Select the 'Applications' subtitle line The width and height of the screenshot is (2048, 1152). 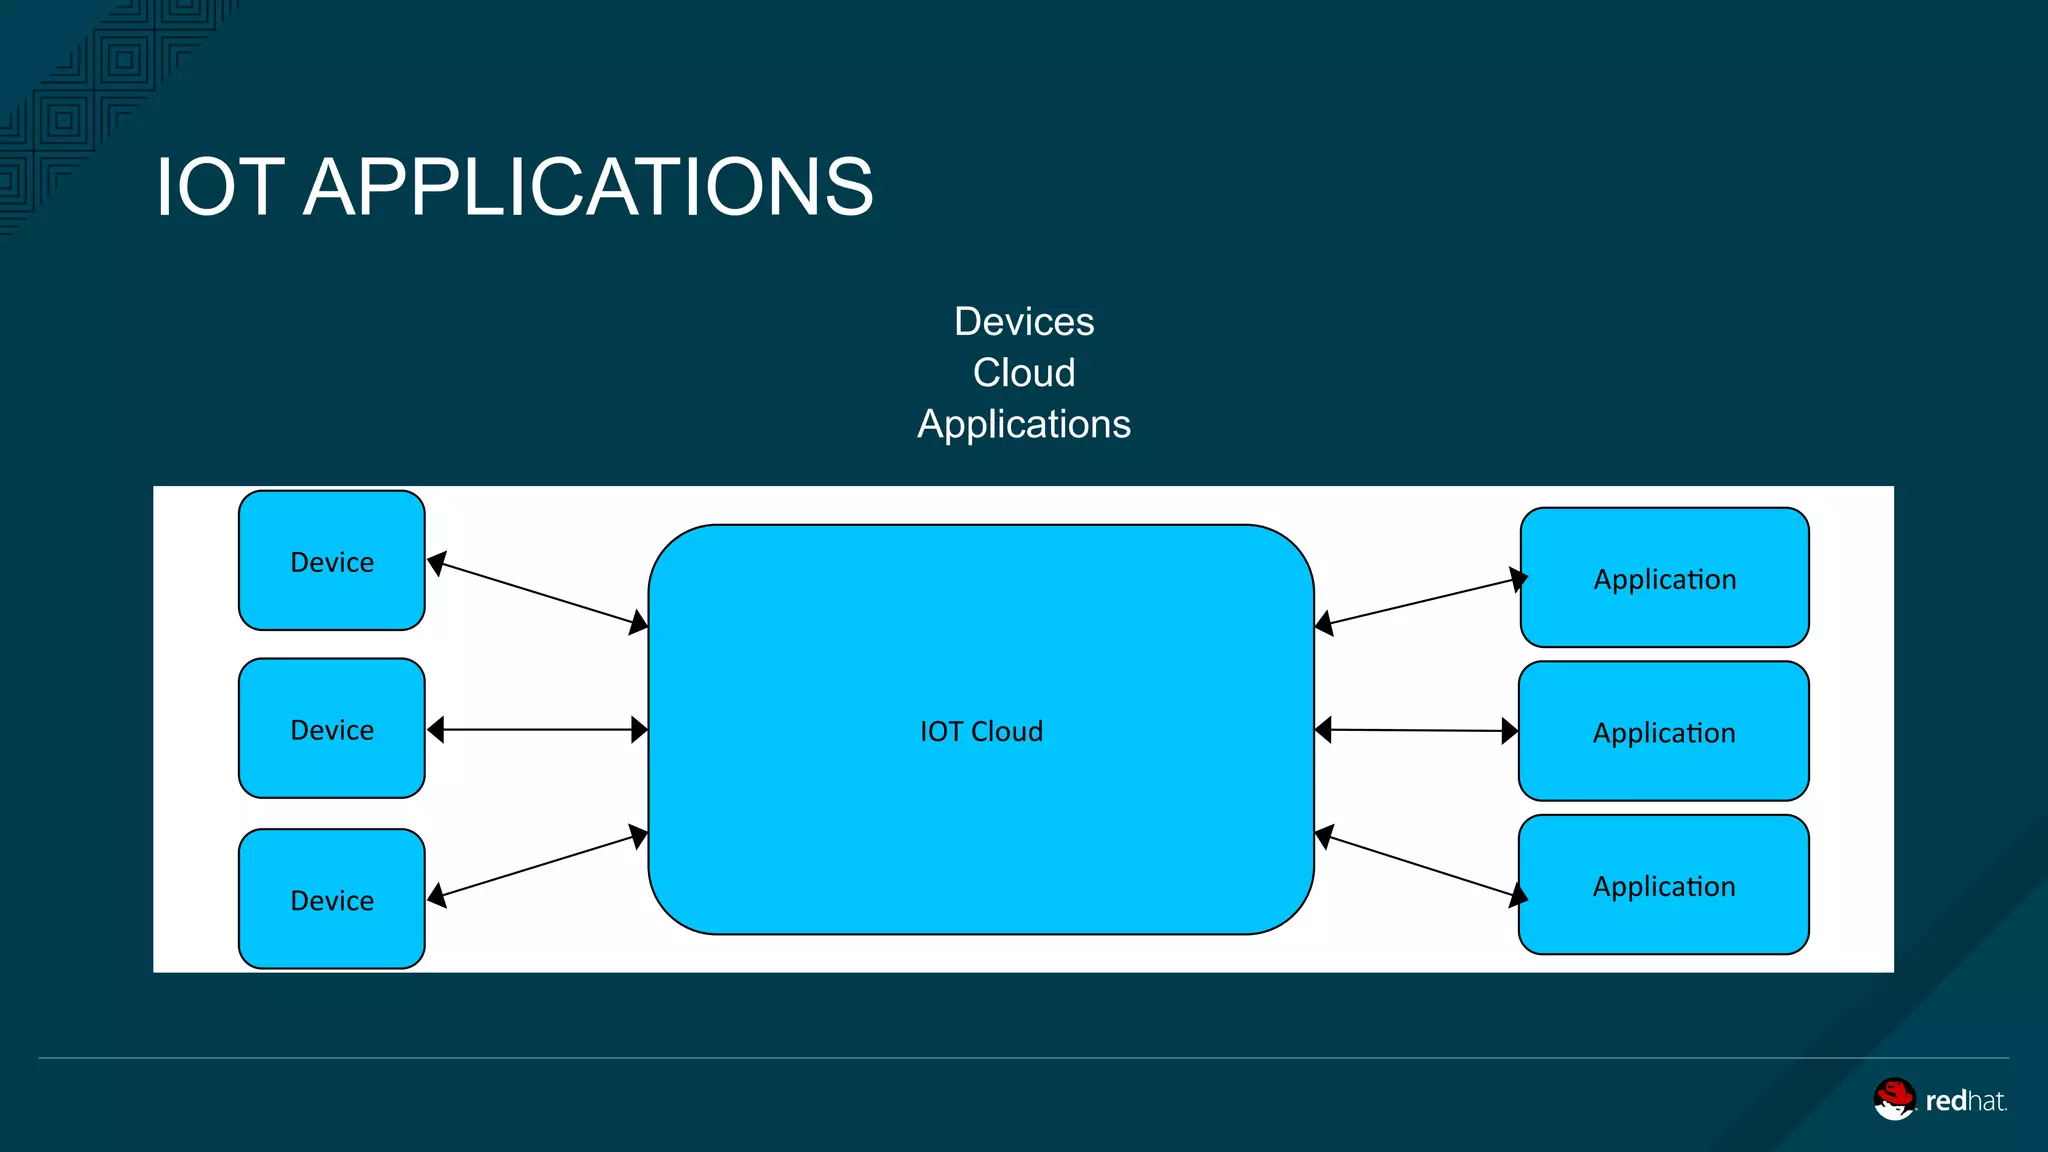[x=1024, y=425]
